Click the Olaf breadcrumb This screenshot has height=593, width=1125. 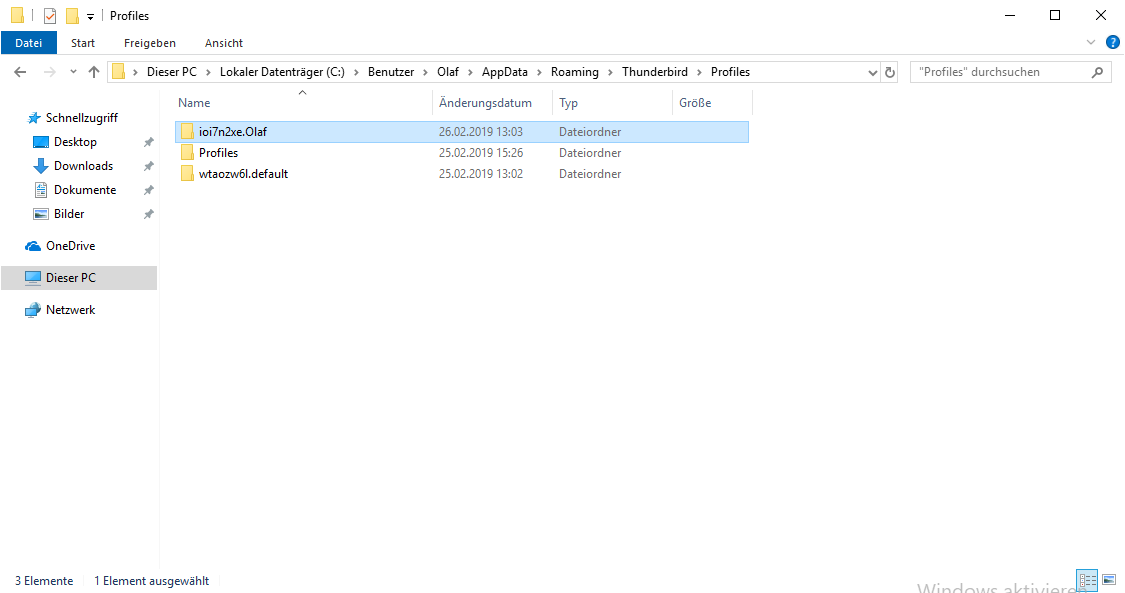pyautogui.click(x=448, y=72)
